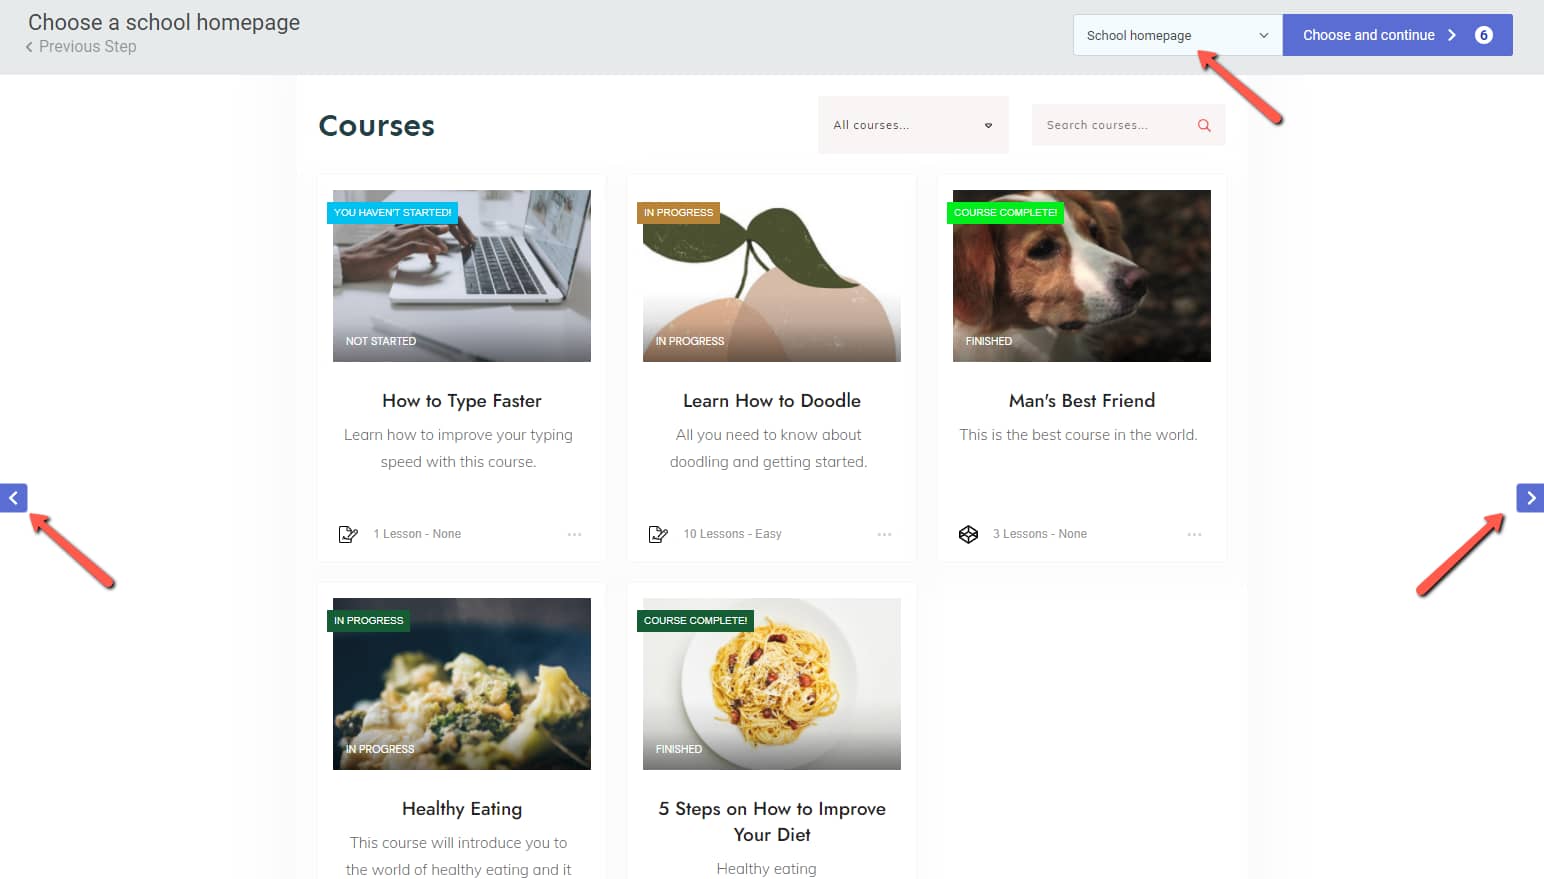Open the Man's Best Friend dog thumbnail
1544x879 pixels.
point(1082,276)
